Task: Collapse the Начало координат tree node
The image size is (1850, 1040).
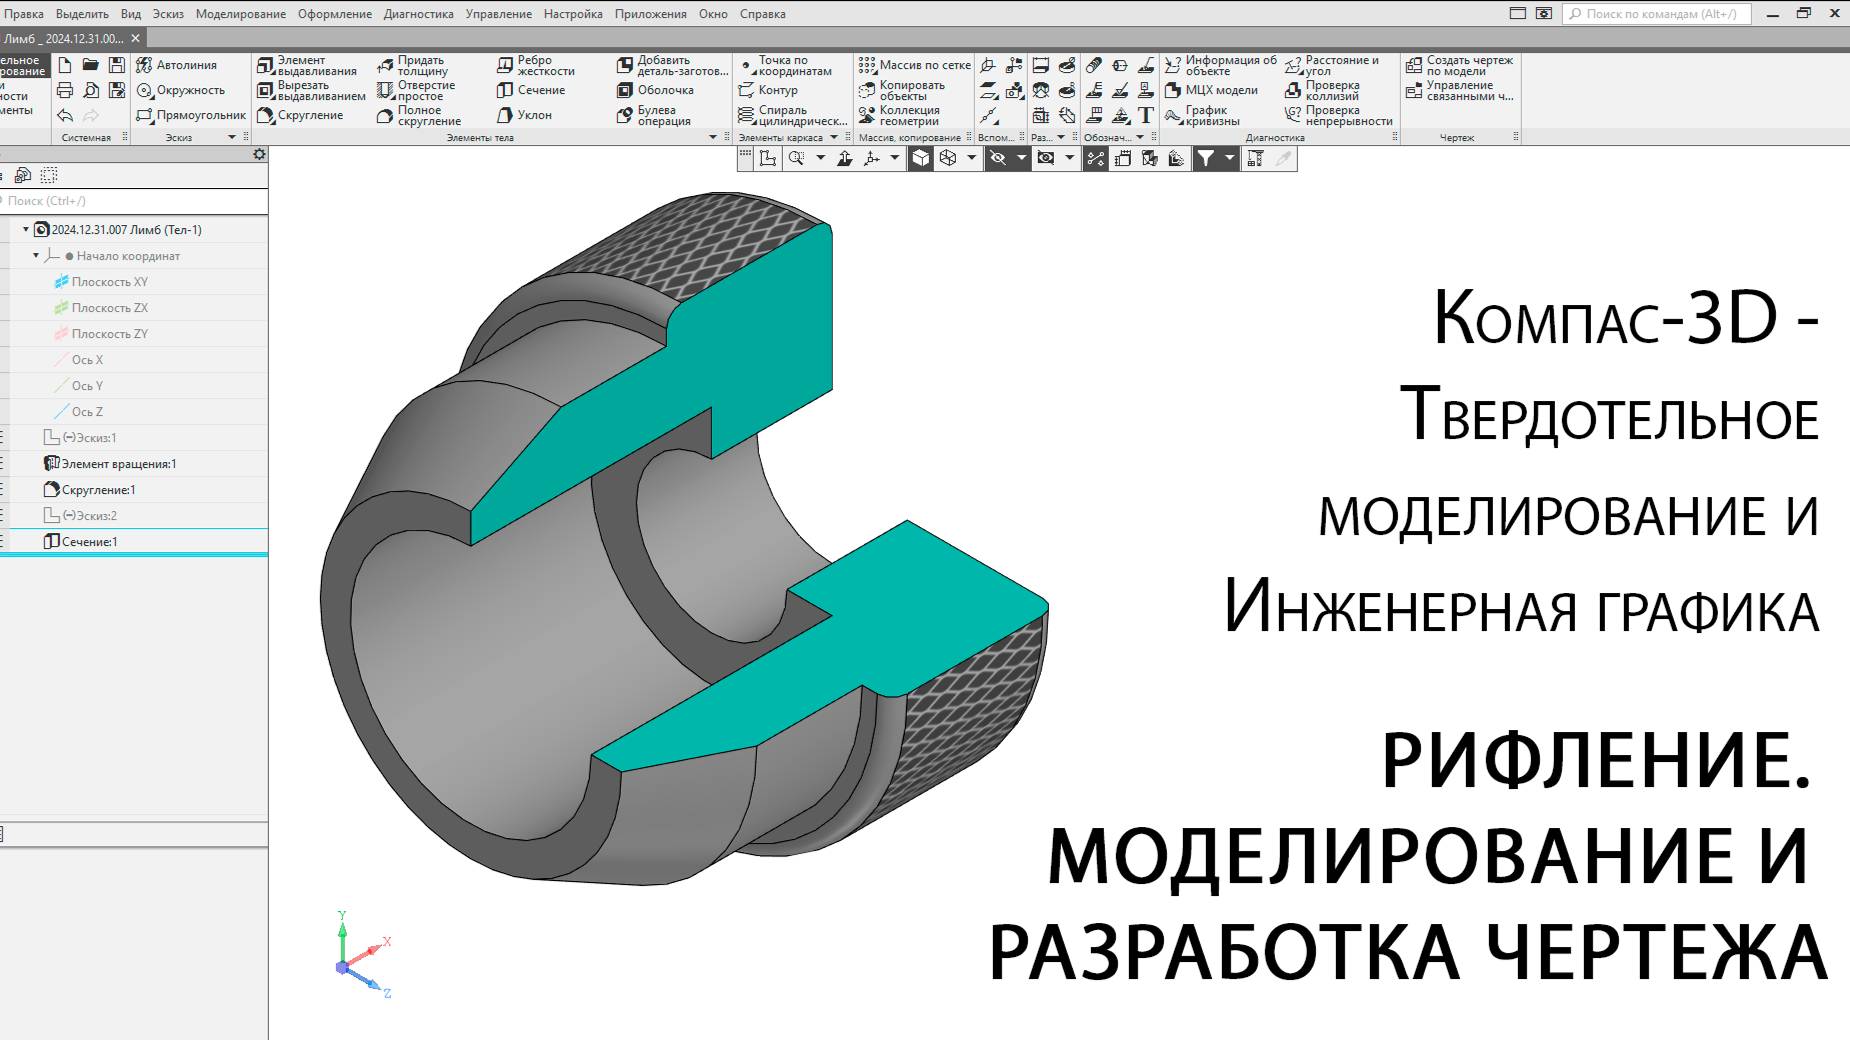Action: (x=37, y=256)
